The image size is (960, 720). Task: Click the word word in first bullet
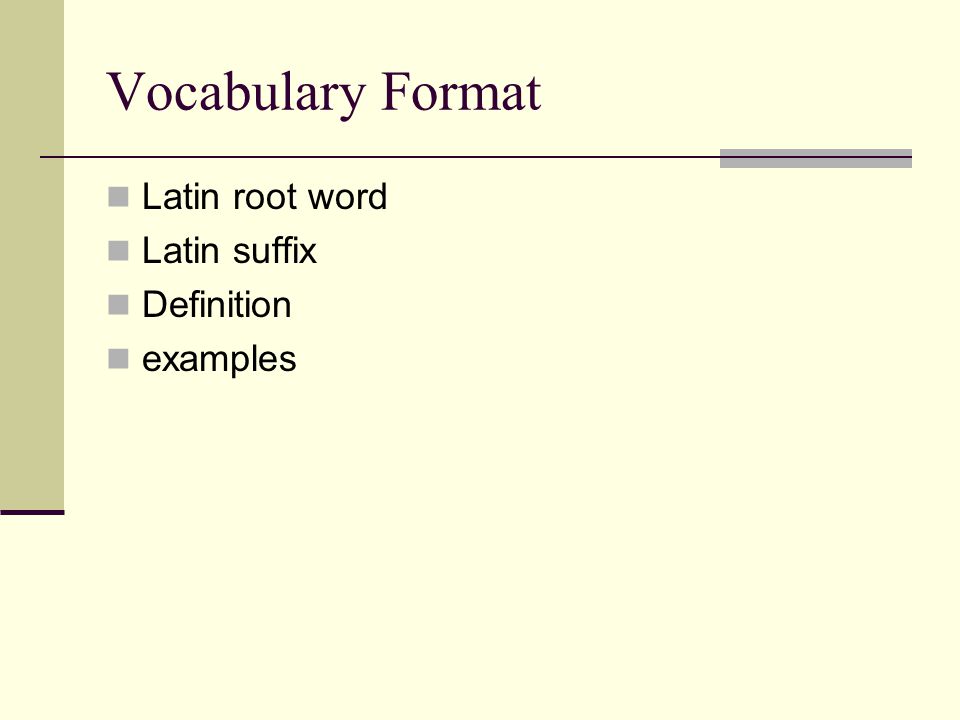coord(347,197)
